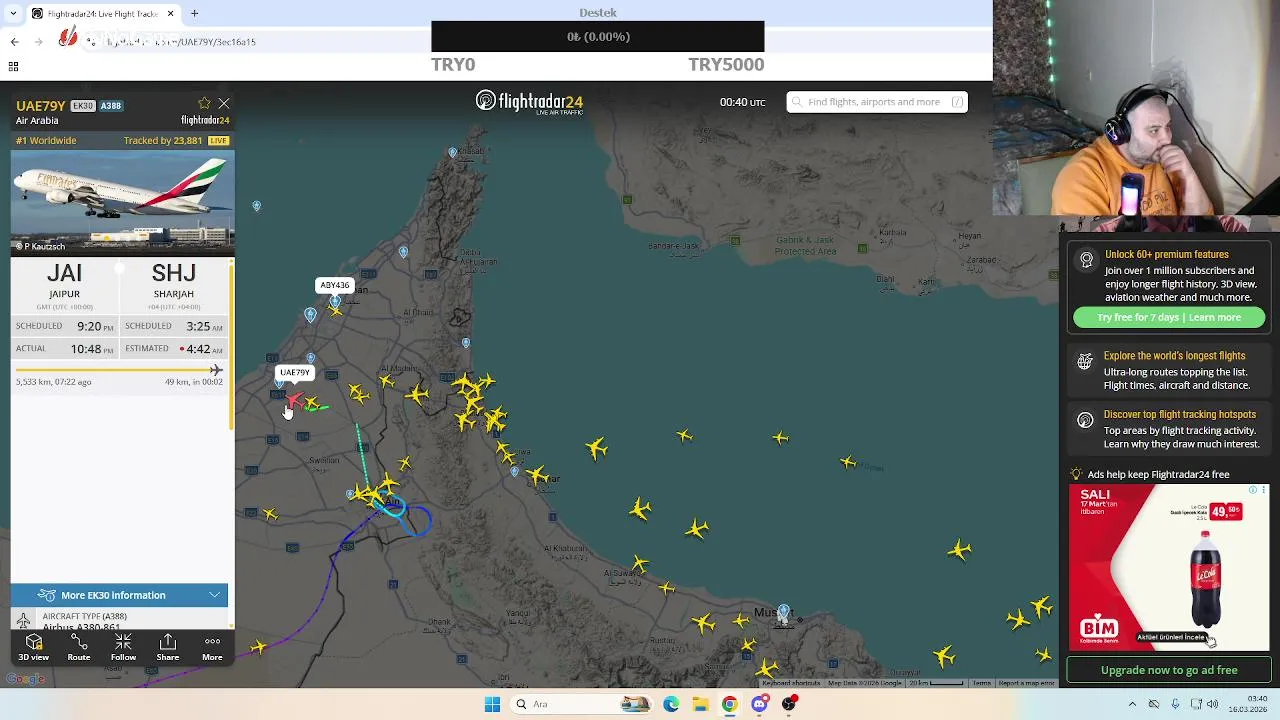Open the ad info icon on BIM advertisement

click(x=1253, y=490)
